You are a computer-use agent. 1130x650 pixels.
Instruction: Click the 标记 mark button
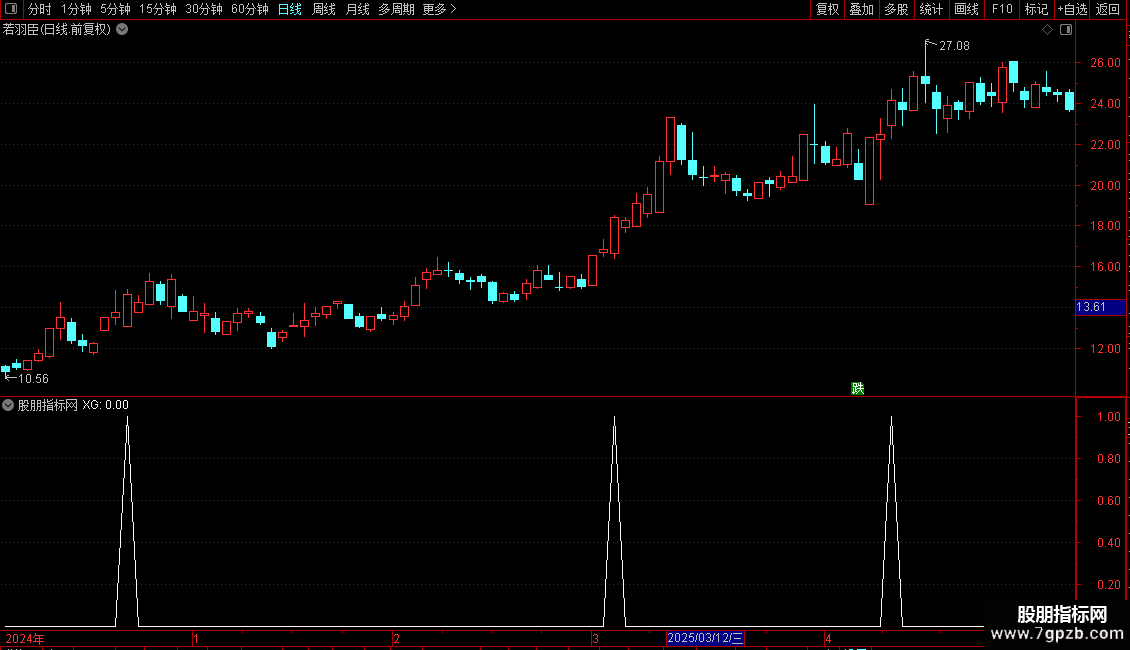point(1036,9)
